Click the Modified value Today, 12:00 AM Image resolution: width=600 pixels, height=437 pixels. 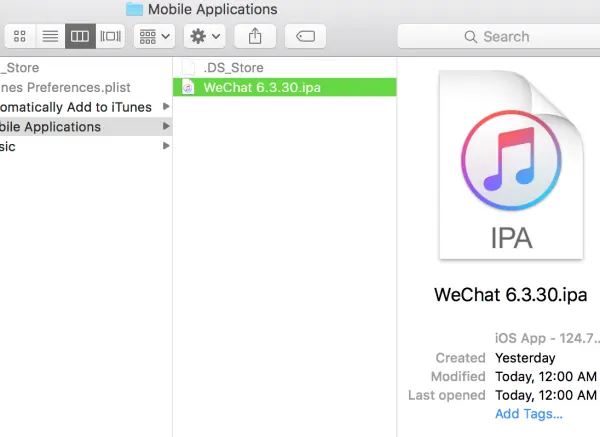click(x=546, y=377)
